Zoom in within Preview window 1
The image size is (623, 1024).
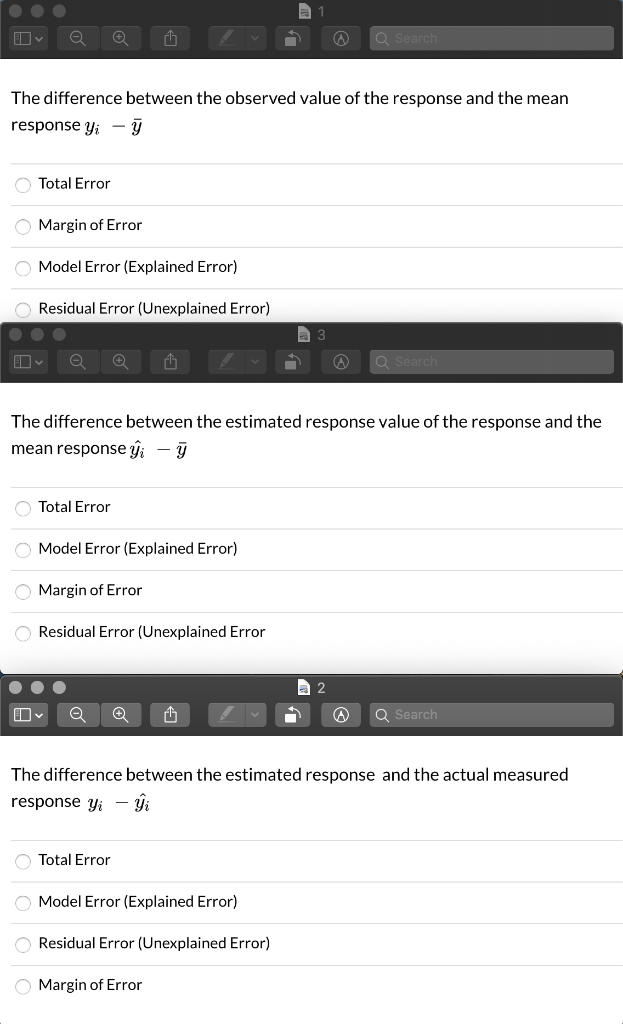pos(121,39)
